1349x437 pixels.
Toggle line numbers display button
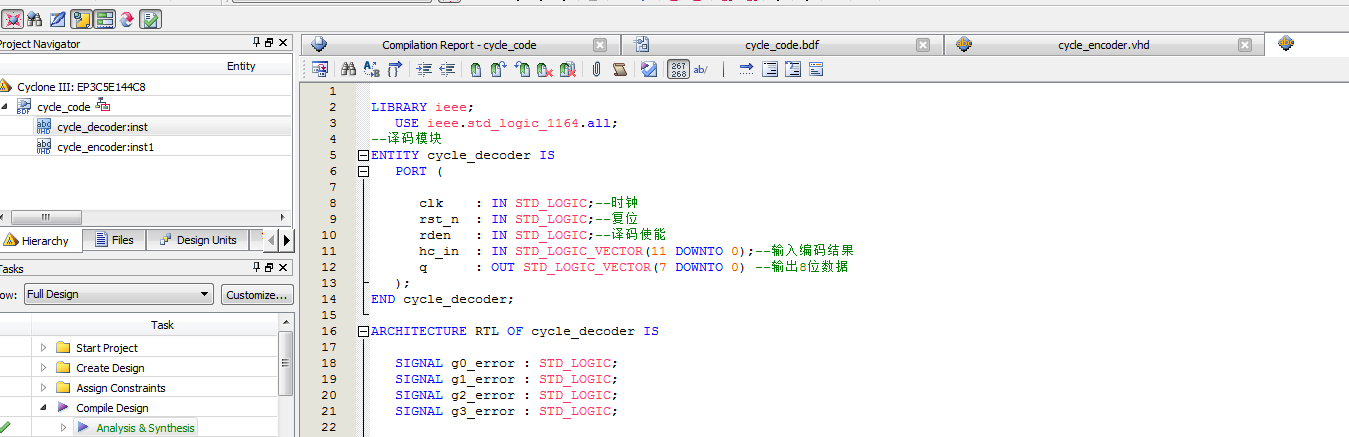(x=678, y=69)
